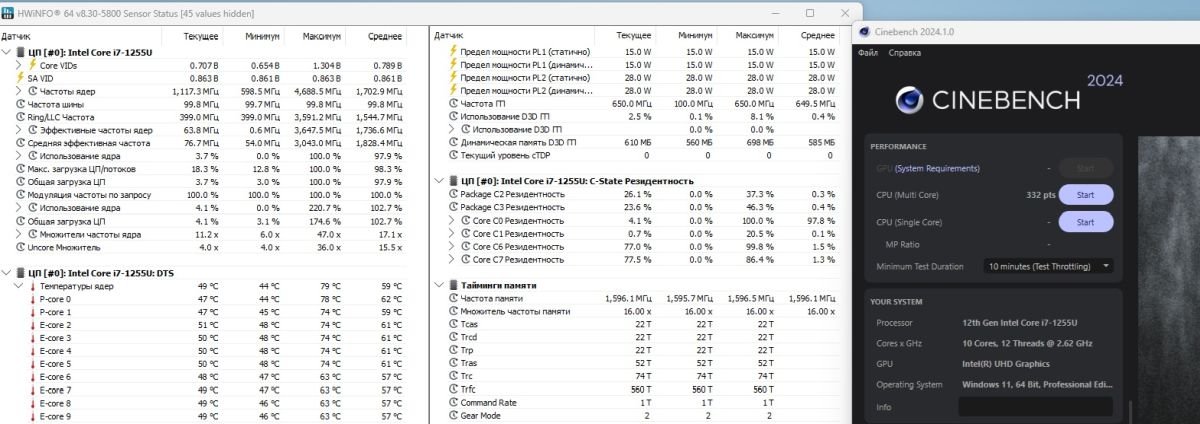Click the thermometer icon for E-core 9
The height and width of the screenshot is (424, 1200).
coord(31,416)
